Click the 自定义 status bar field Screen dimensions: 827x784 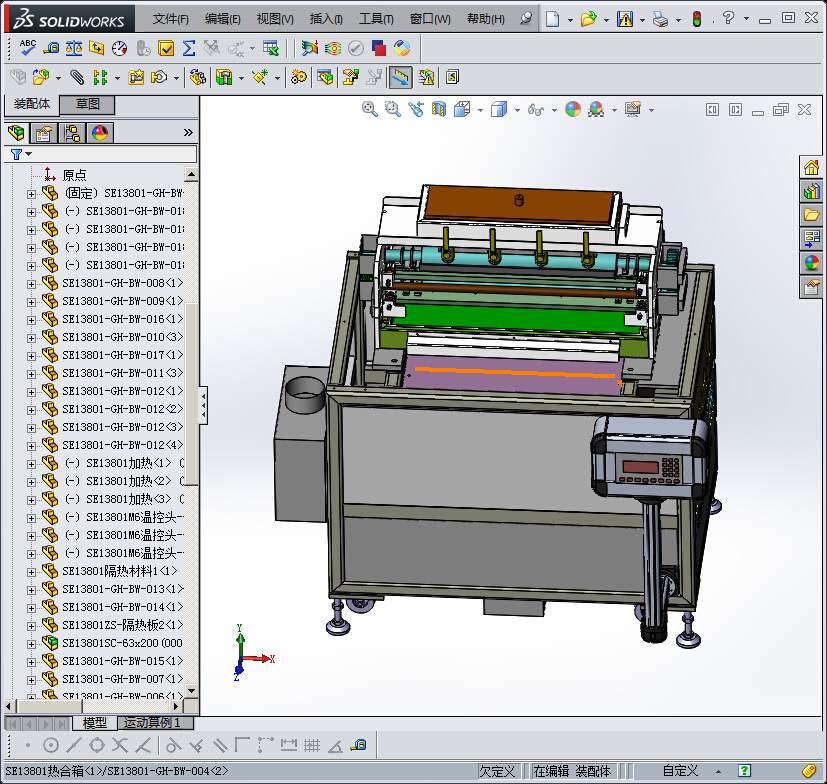tap(680, 770)
